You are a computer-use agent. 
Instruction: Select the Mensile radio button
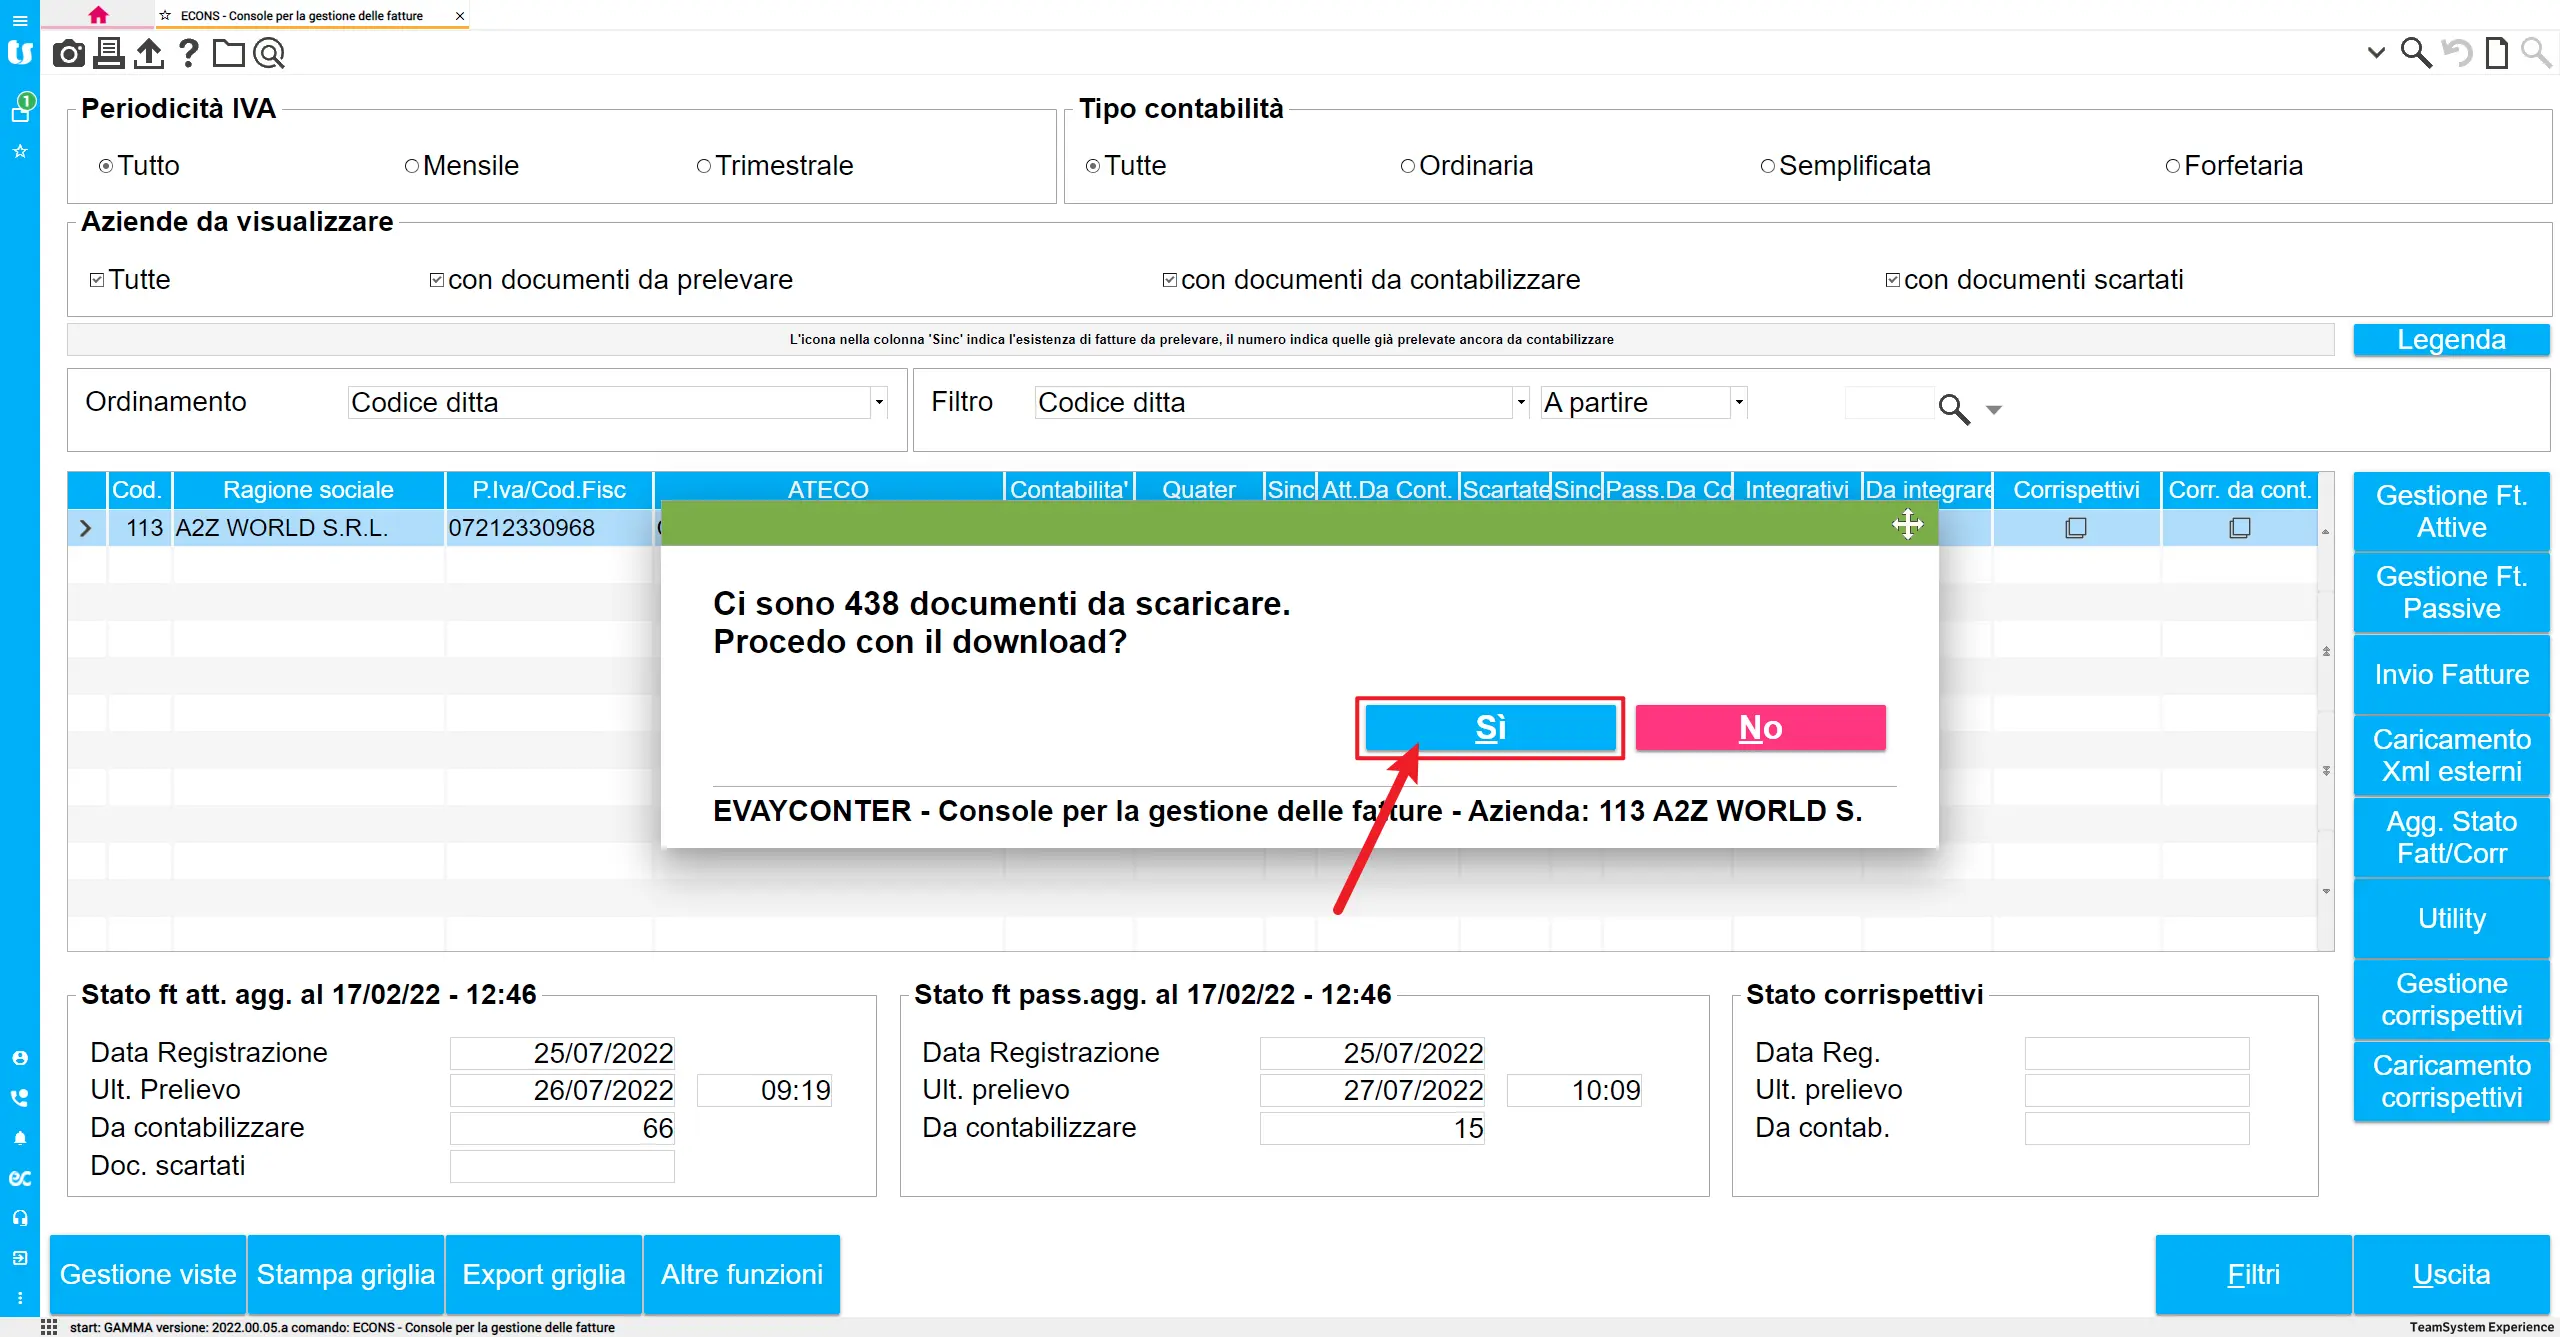[x=412, y=166]
